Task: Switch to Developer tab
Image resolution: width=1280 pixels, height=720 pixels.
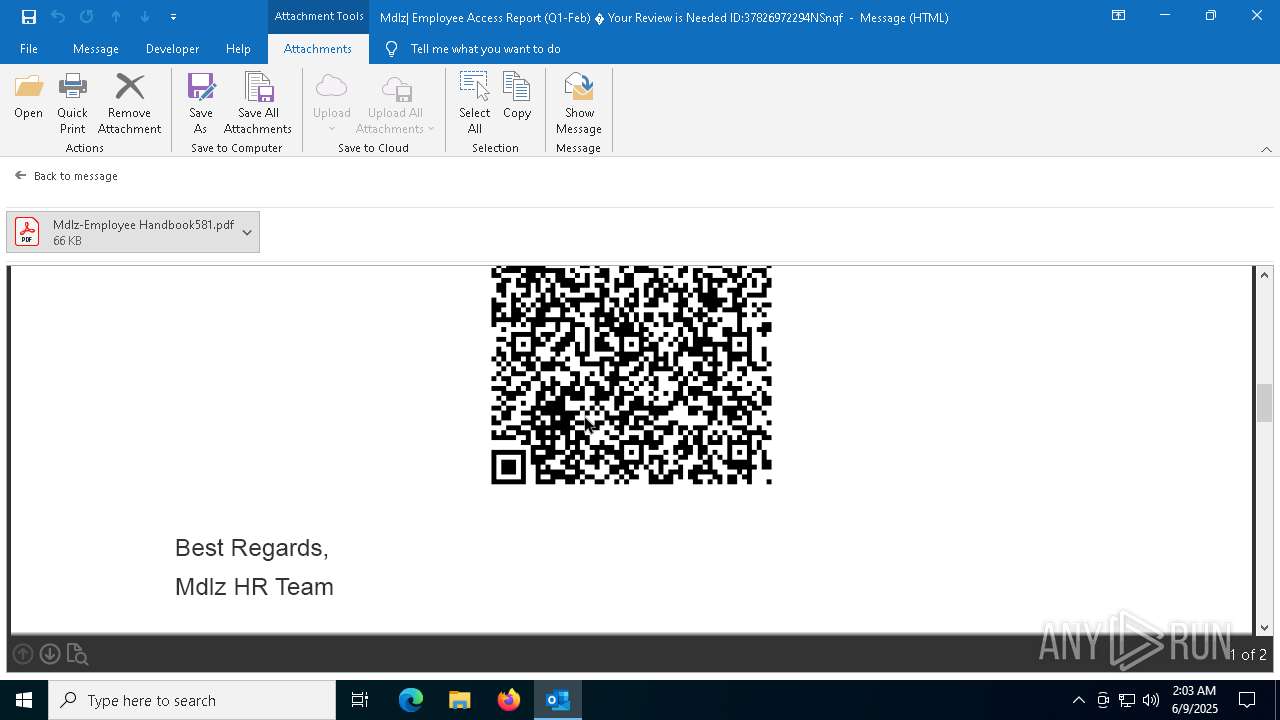Action: (x=172, y=49)
